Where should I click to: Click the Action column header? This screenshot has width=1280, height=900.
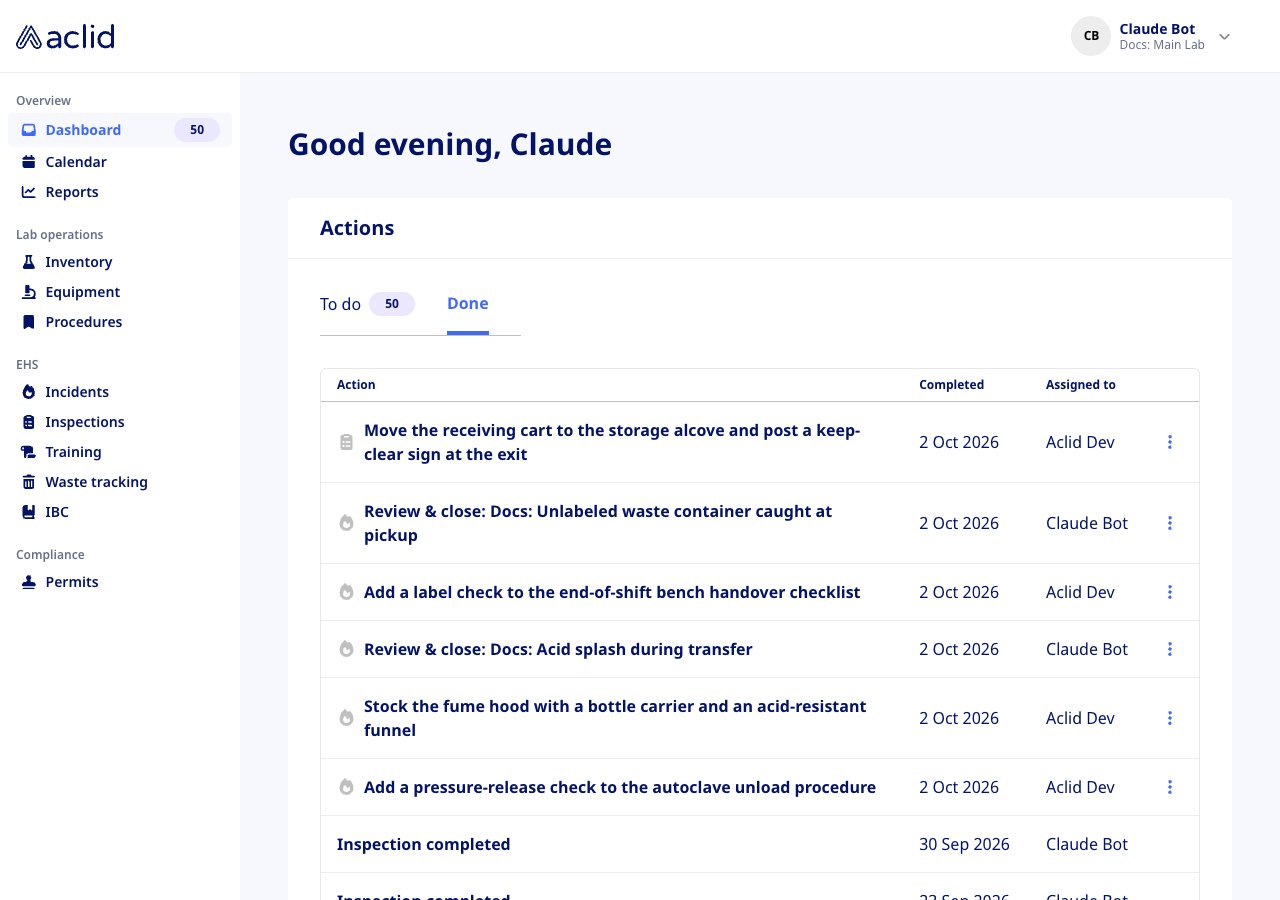[356, 385]
